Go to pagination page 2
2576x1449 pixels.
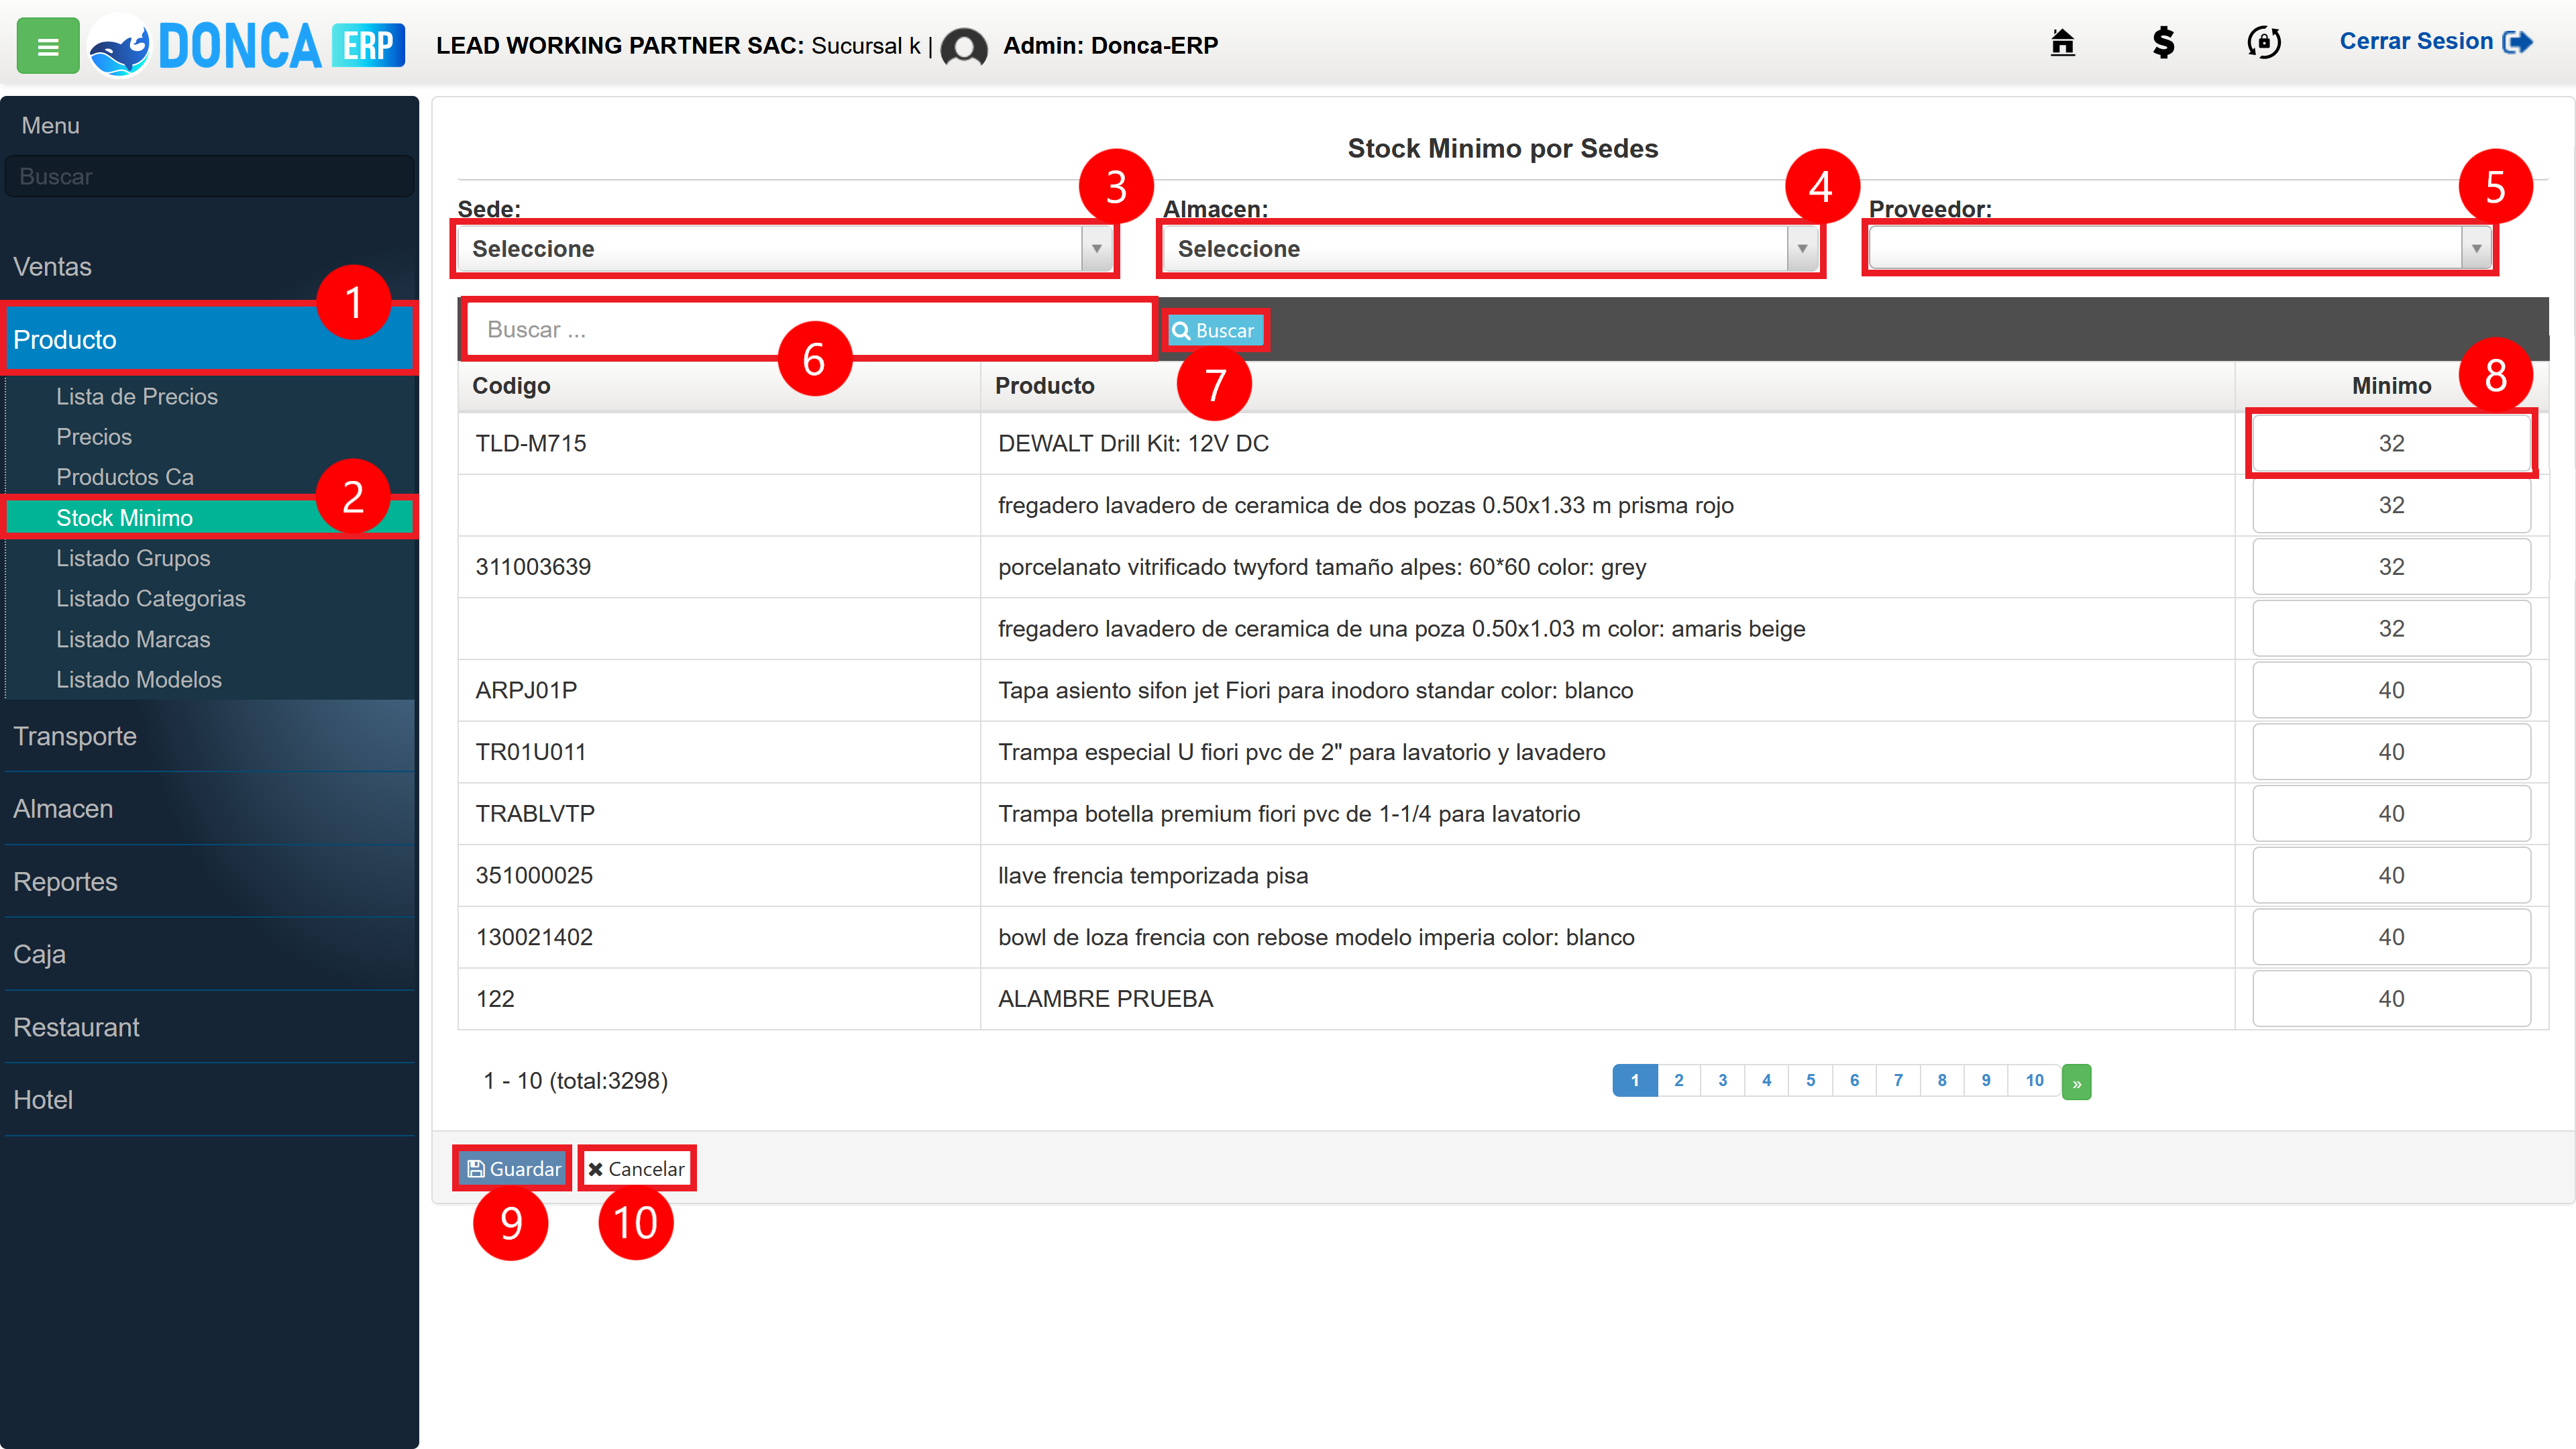(1679, 1081)
